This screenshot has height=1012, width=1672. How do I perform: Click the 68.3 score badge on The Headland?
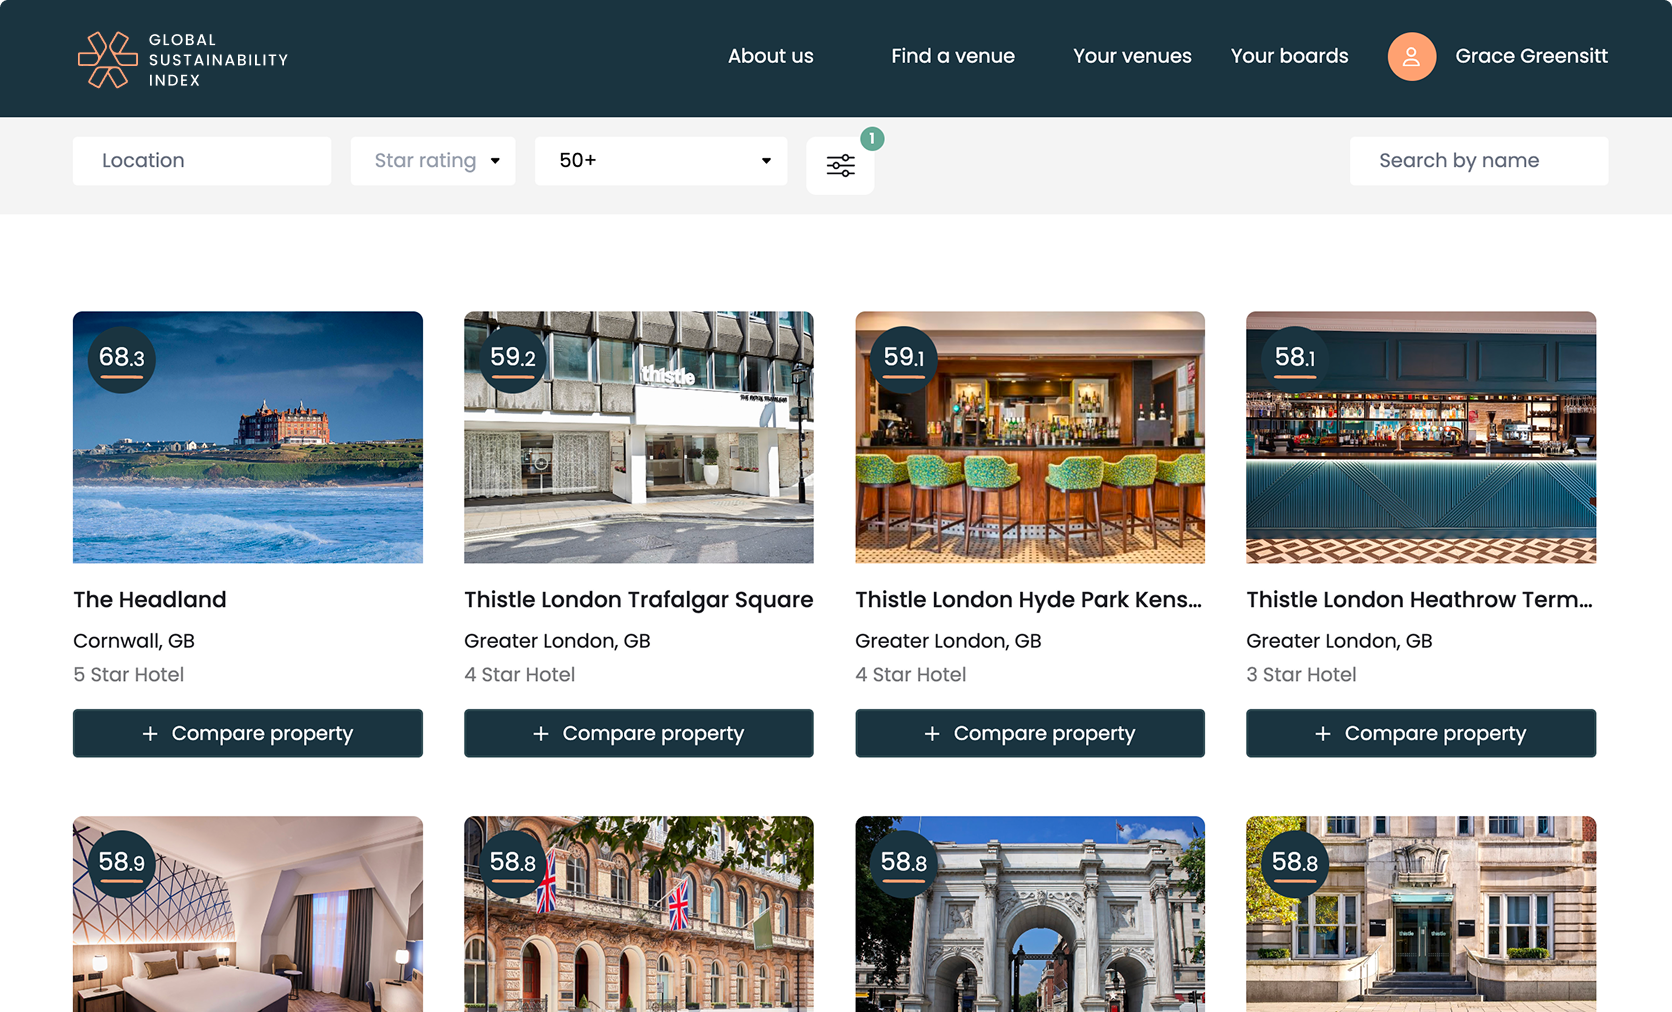(122, 358)
